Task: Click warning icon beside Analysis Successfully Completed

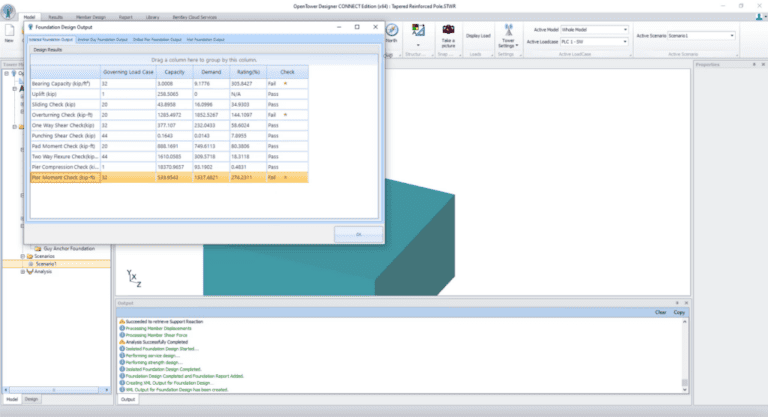Action: (122, 342)
